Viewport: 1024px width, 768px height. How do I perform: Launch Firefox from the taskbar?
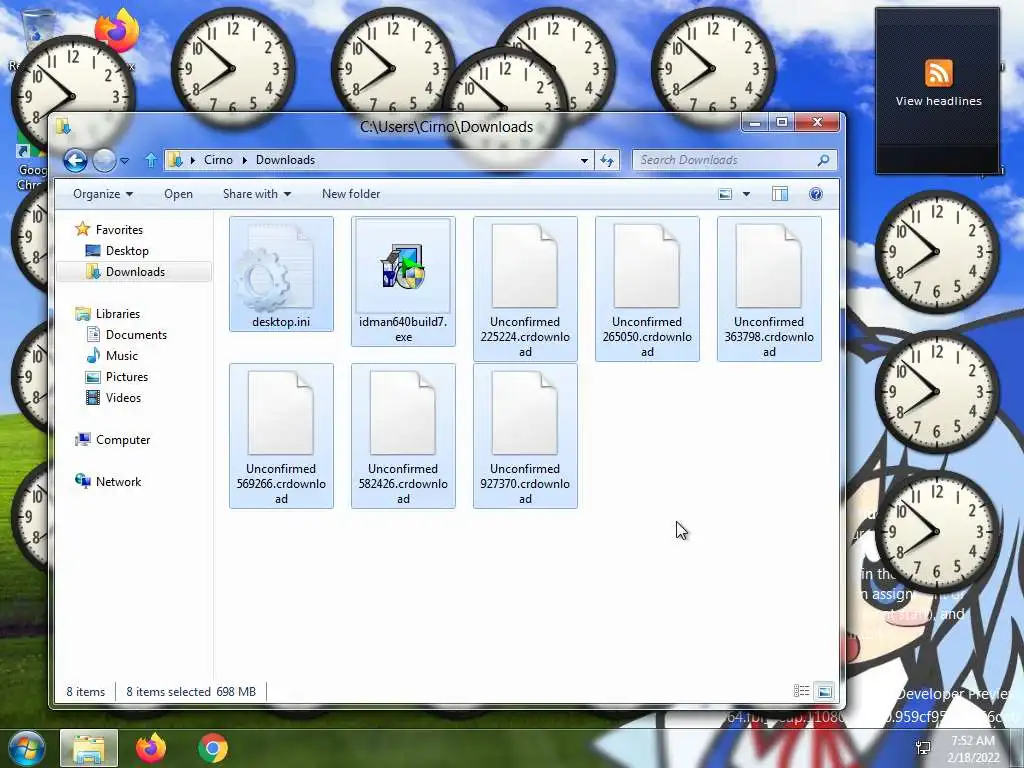point(151,748)
